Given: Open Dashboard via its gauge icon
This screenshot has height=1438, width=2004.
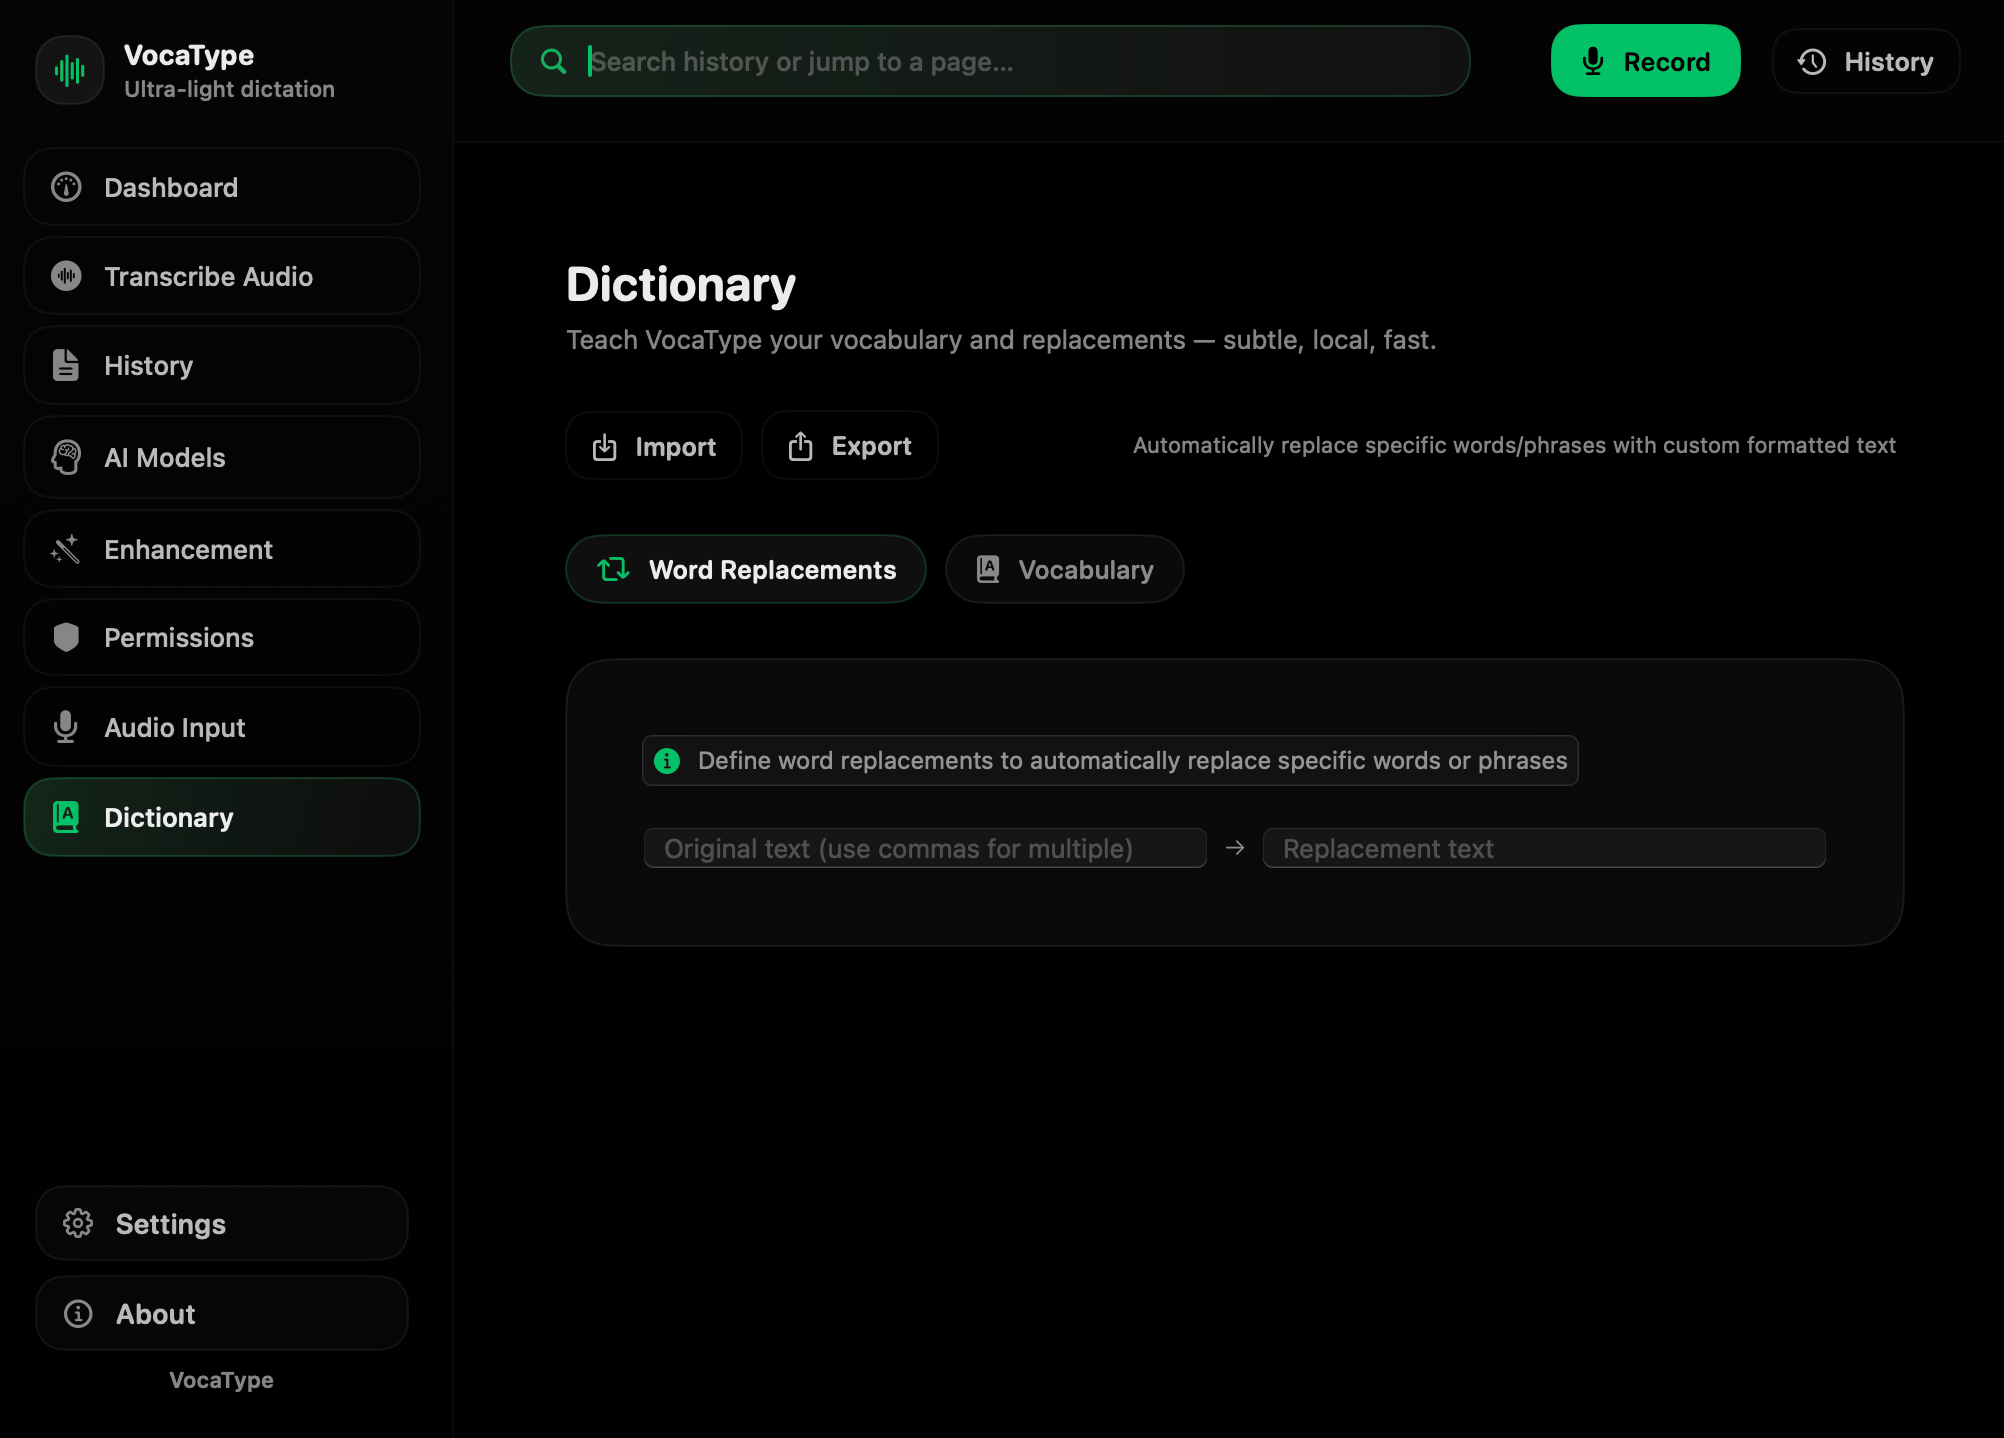Looking at the screenshot, I should click(66, 187).
